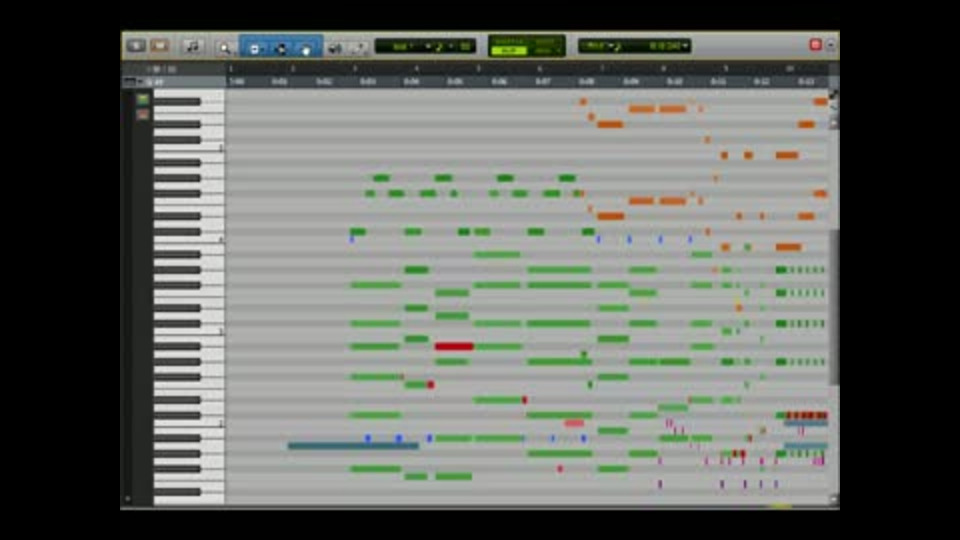The height and width of the screenshot is (540, 960).
Task: Click the scroll-down arrow at the bottom right corner
Action: point(833,499)
